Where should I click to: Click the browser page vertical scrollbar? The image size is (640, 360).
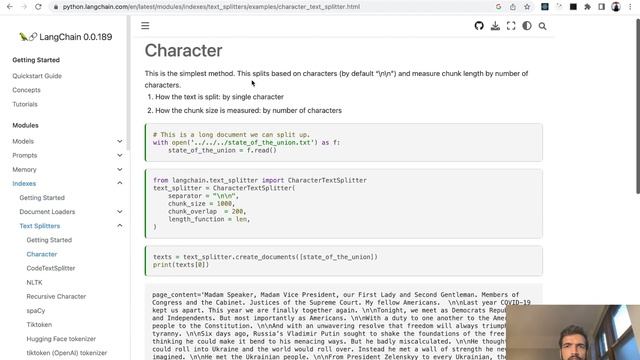pyautogui.click(x=638, y=106)
